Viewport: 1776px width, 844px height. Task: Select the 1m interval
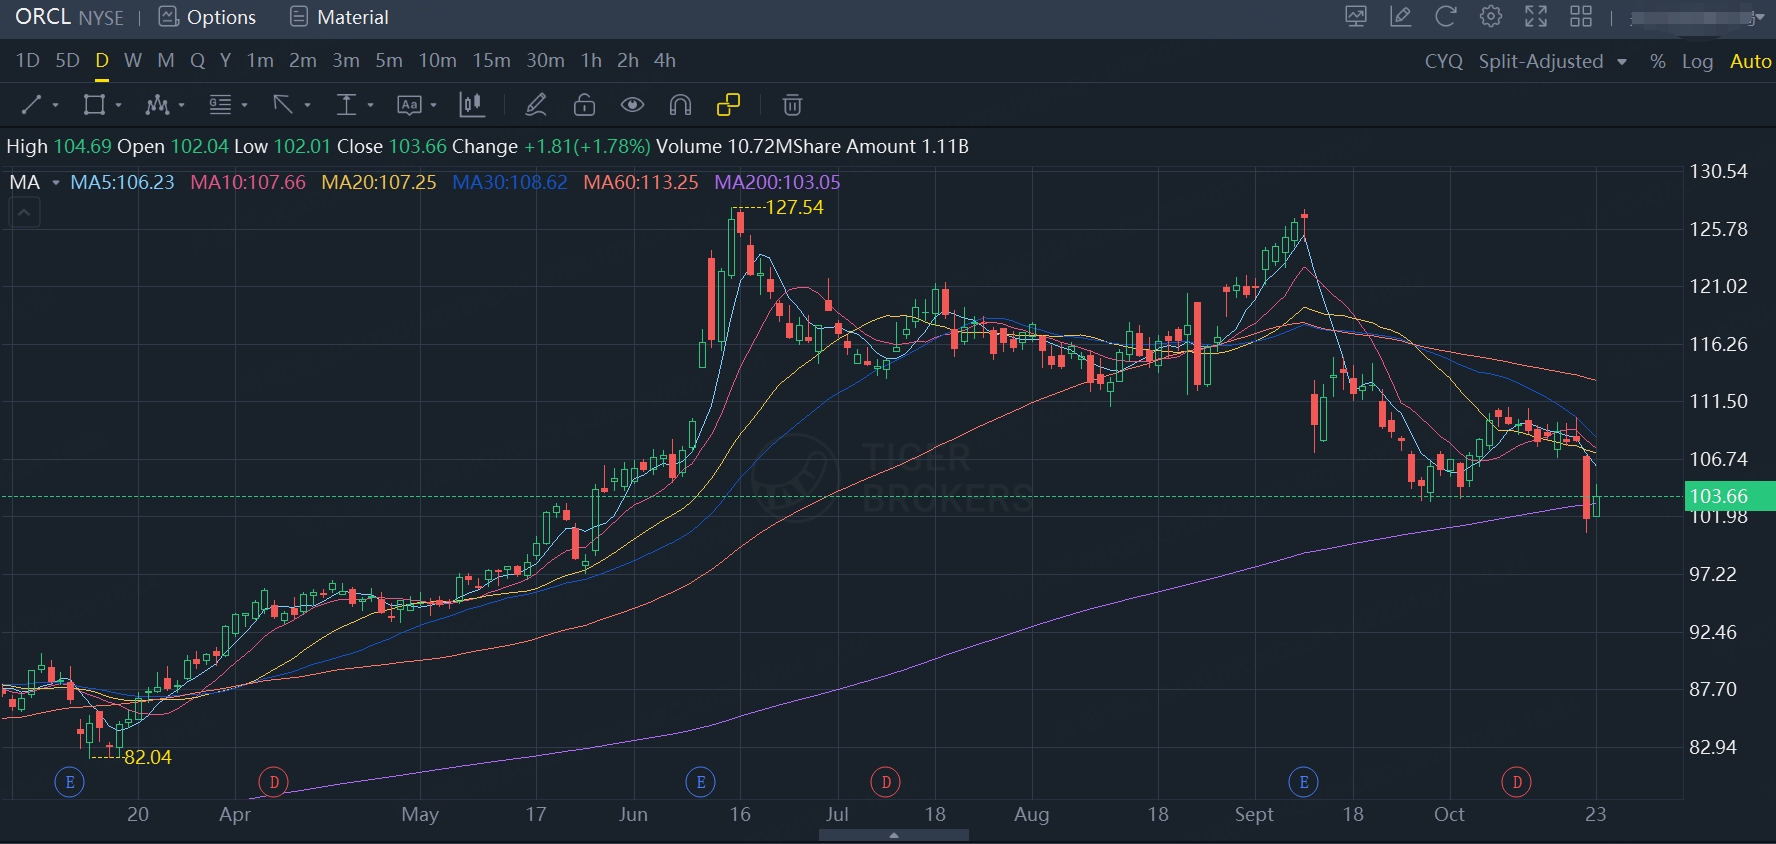click(x=260, y=61)
